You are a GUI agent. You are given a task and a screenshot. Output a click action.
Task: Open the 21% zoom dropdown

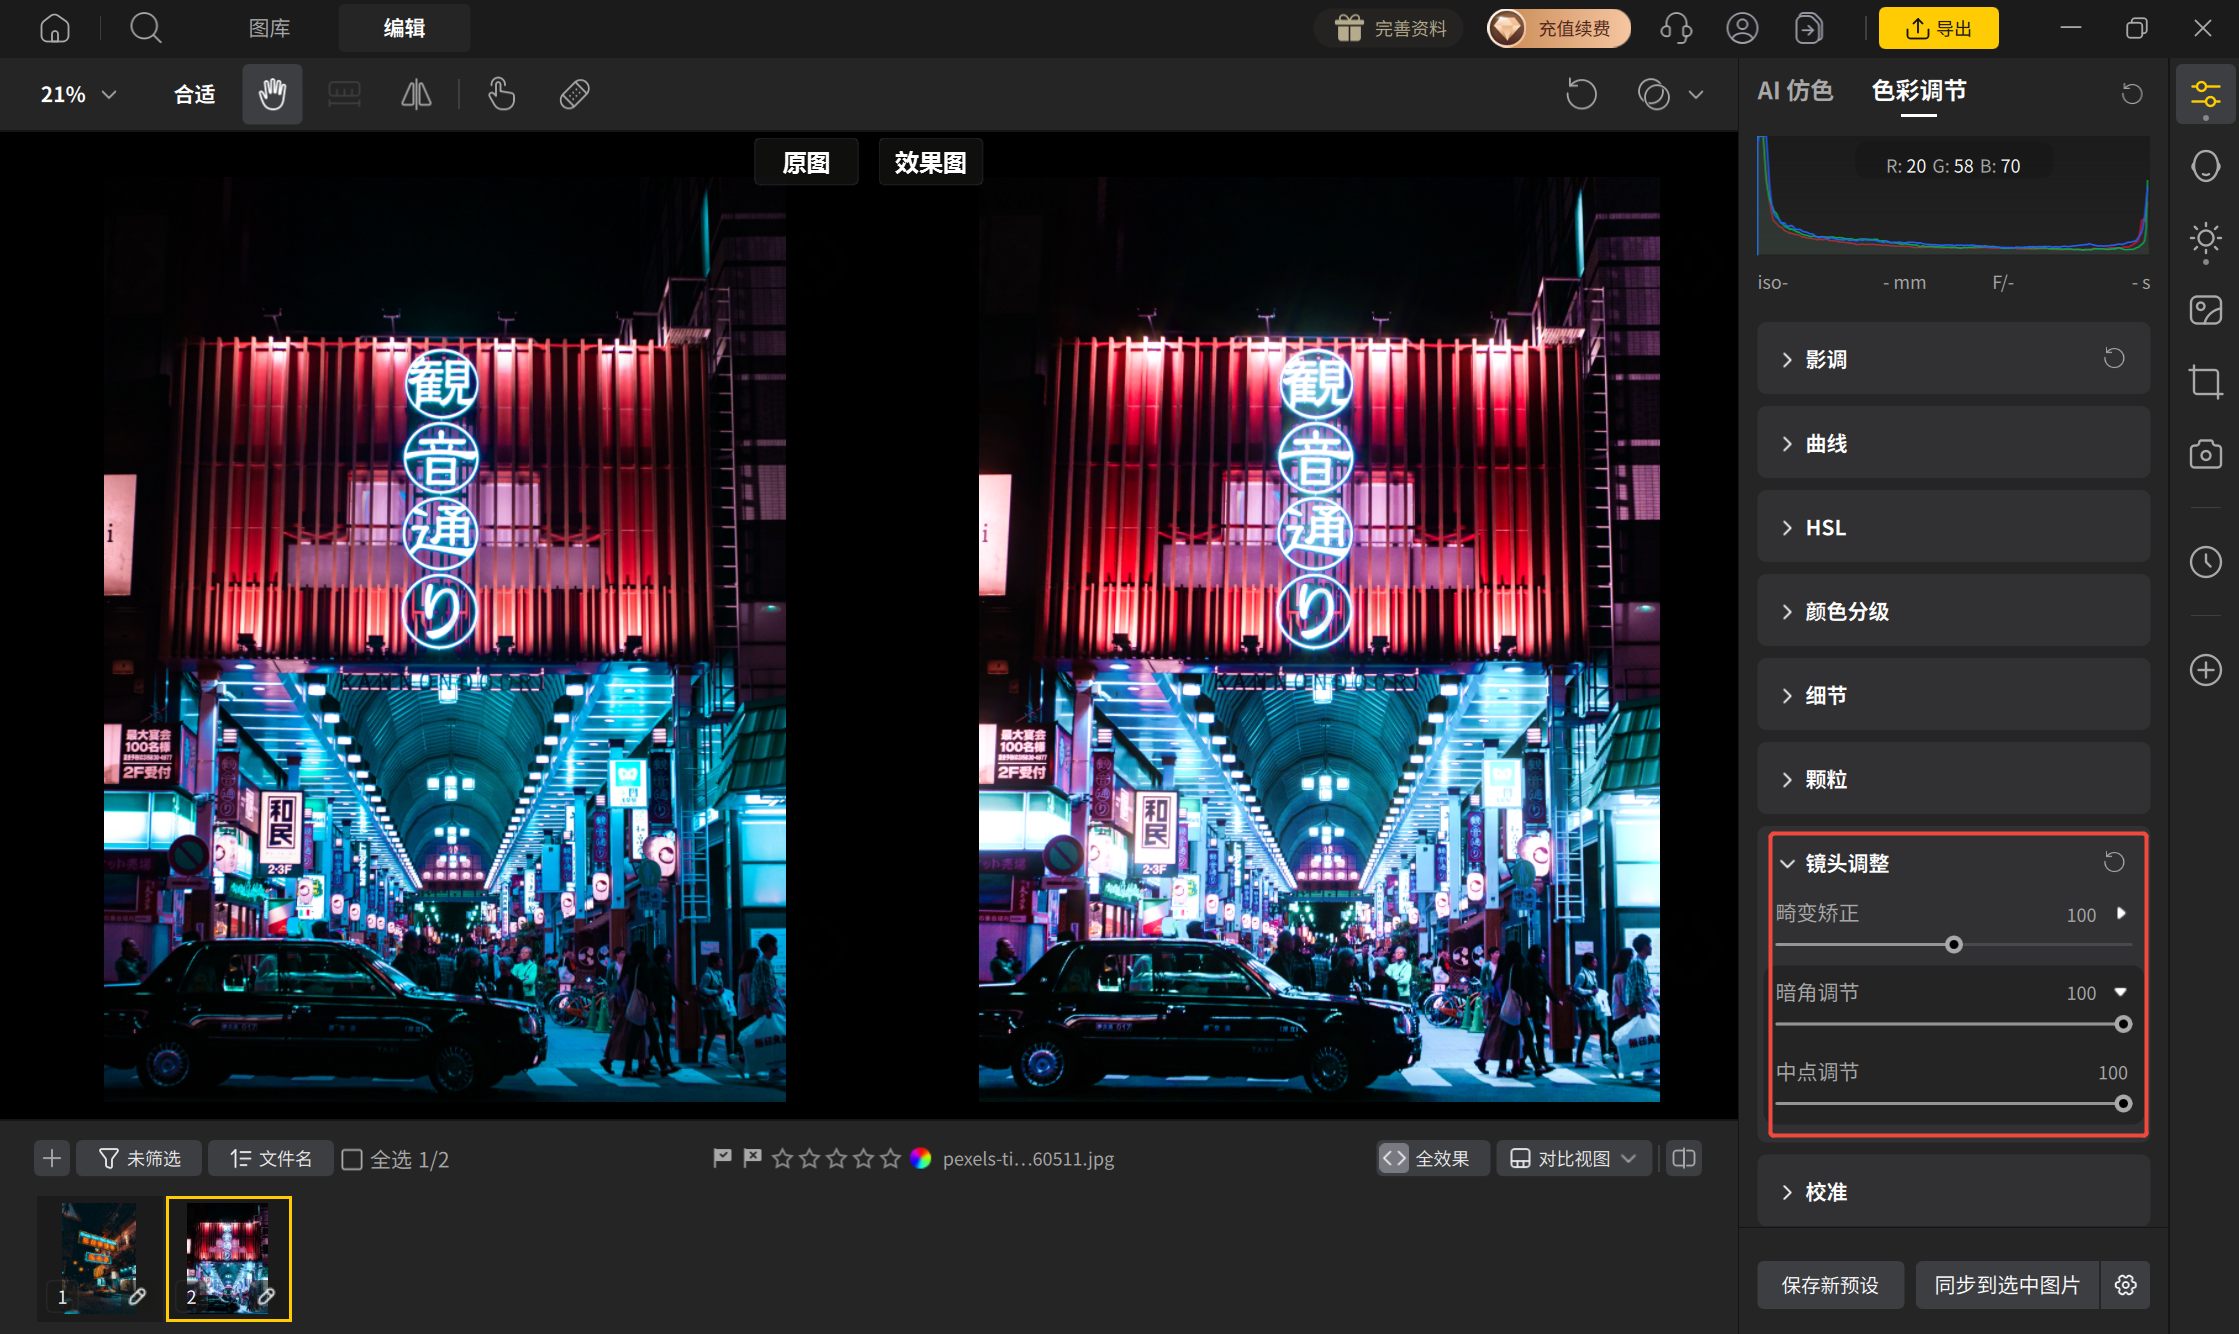(78, 94)
